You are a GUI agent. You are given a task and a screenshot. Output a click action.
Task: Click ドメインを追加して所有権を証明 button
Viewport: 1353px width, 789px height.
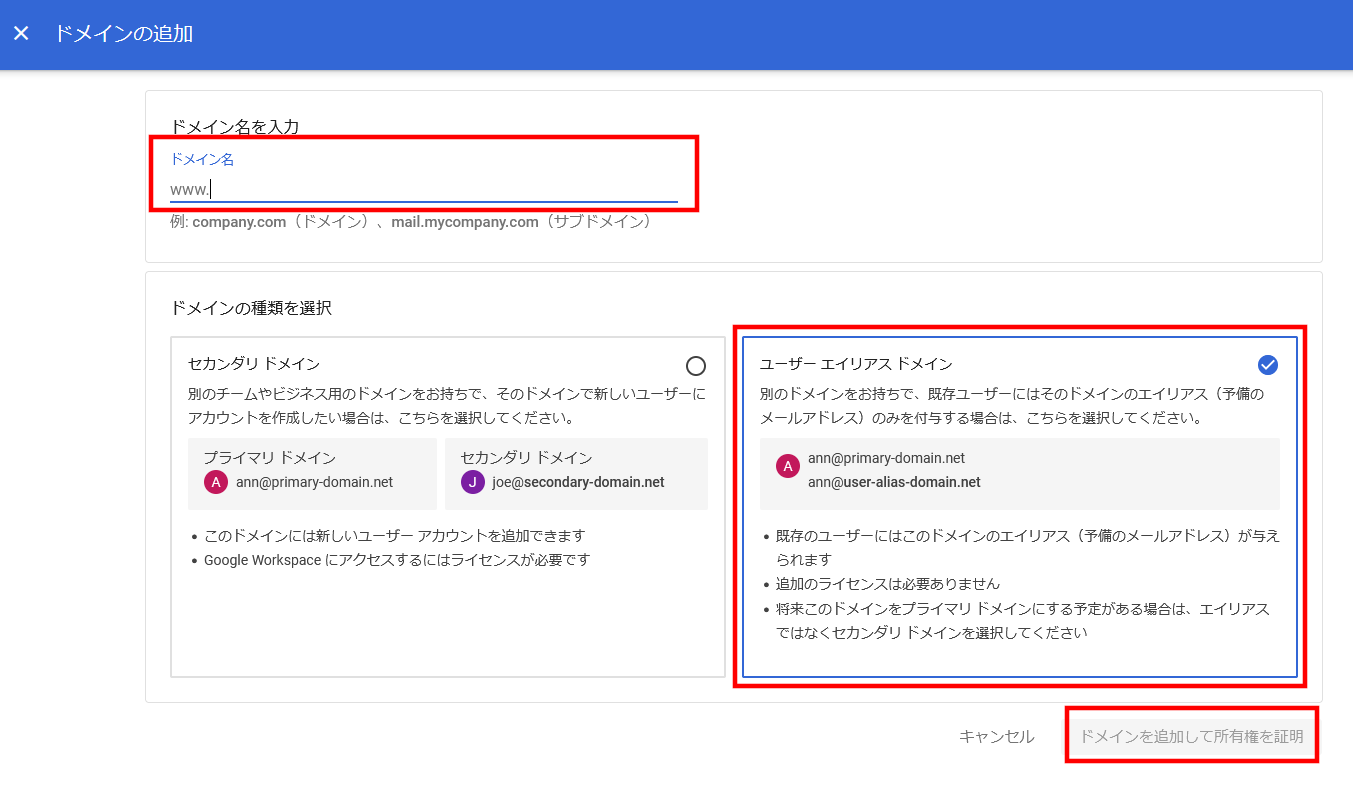click(x=1190, y=737)
